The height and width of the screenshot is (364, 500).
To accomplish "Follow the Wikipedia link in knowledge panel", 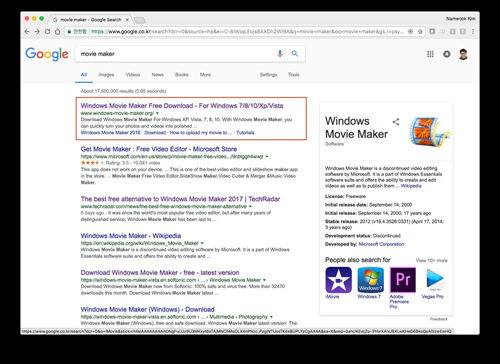I will pos(411,186).
